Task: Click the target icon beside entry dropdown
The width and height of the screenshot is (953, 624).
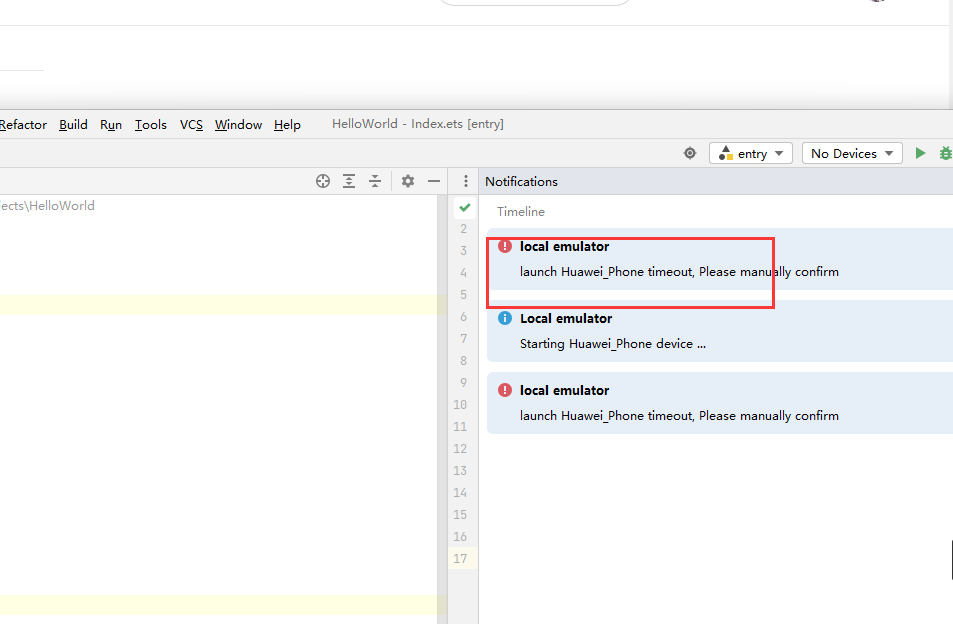Action: 690,153
